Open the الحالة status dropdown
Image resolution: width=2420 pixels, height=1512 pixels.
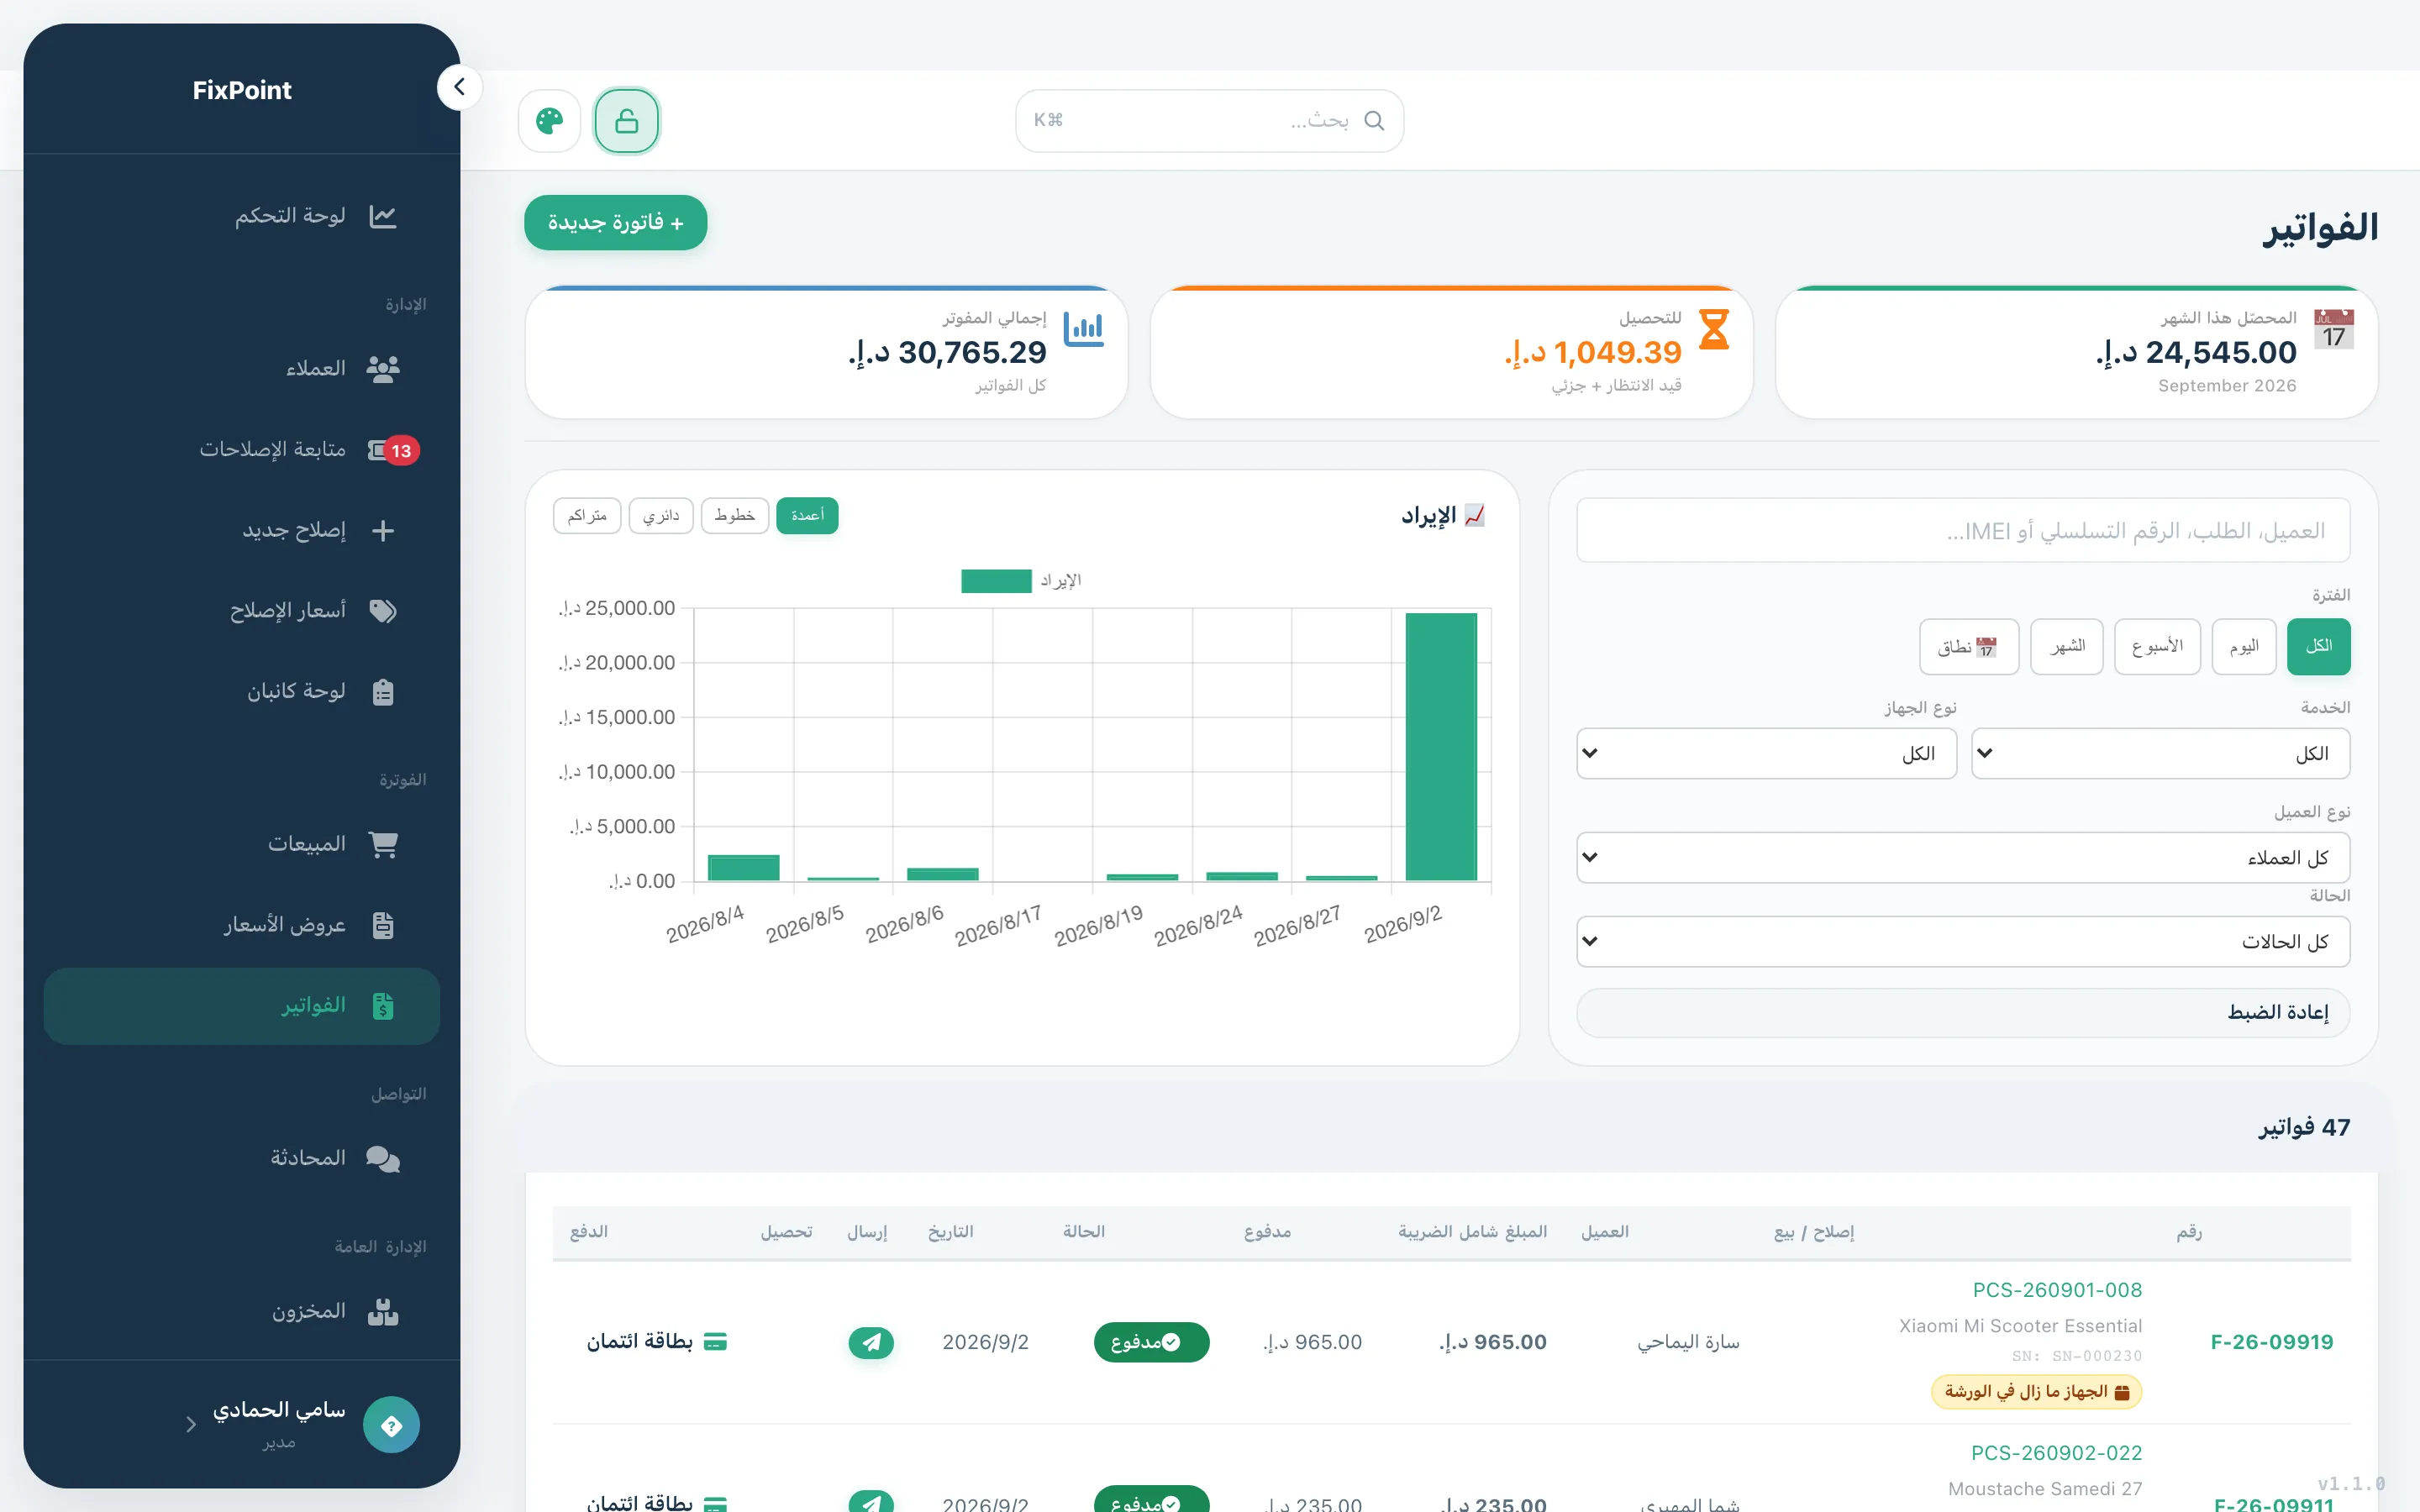(1963, 942)
